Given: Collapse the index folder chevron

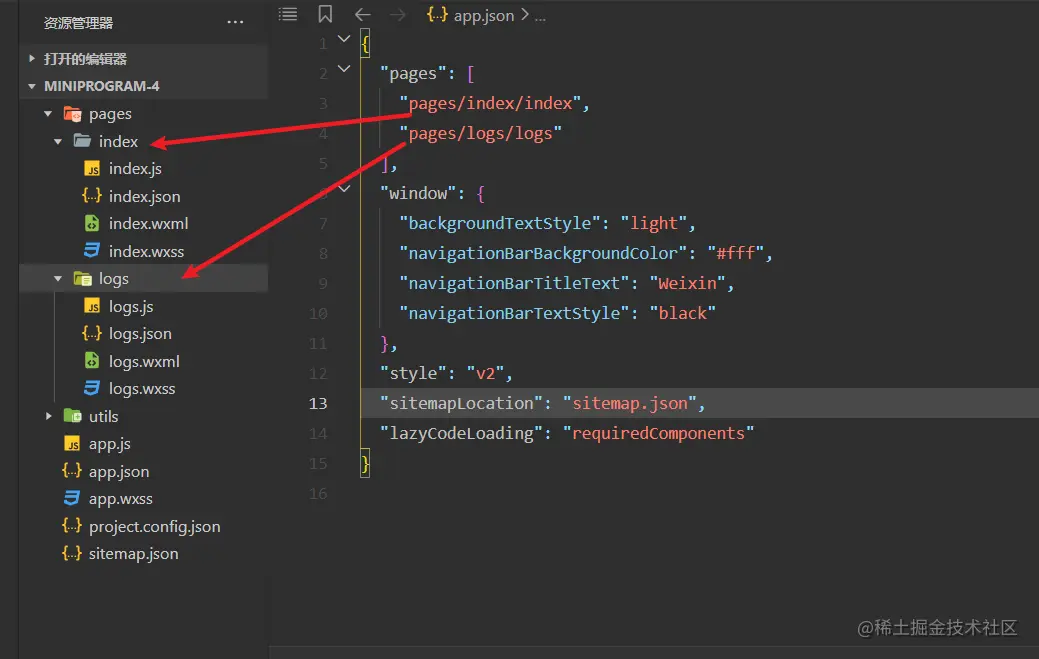Looking at the screenshot, I should pos(58,141).
